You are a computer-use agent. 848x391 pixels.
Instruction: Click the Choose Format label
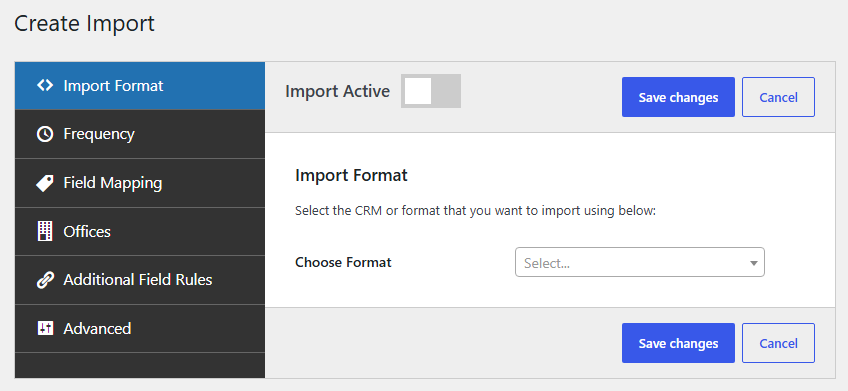pyautogui.click(x=343, y=262)
